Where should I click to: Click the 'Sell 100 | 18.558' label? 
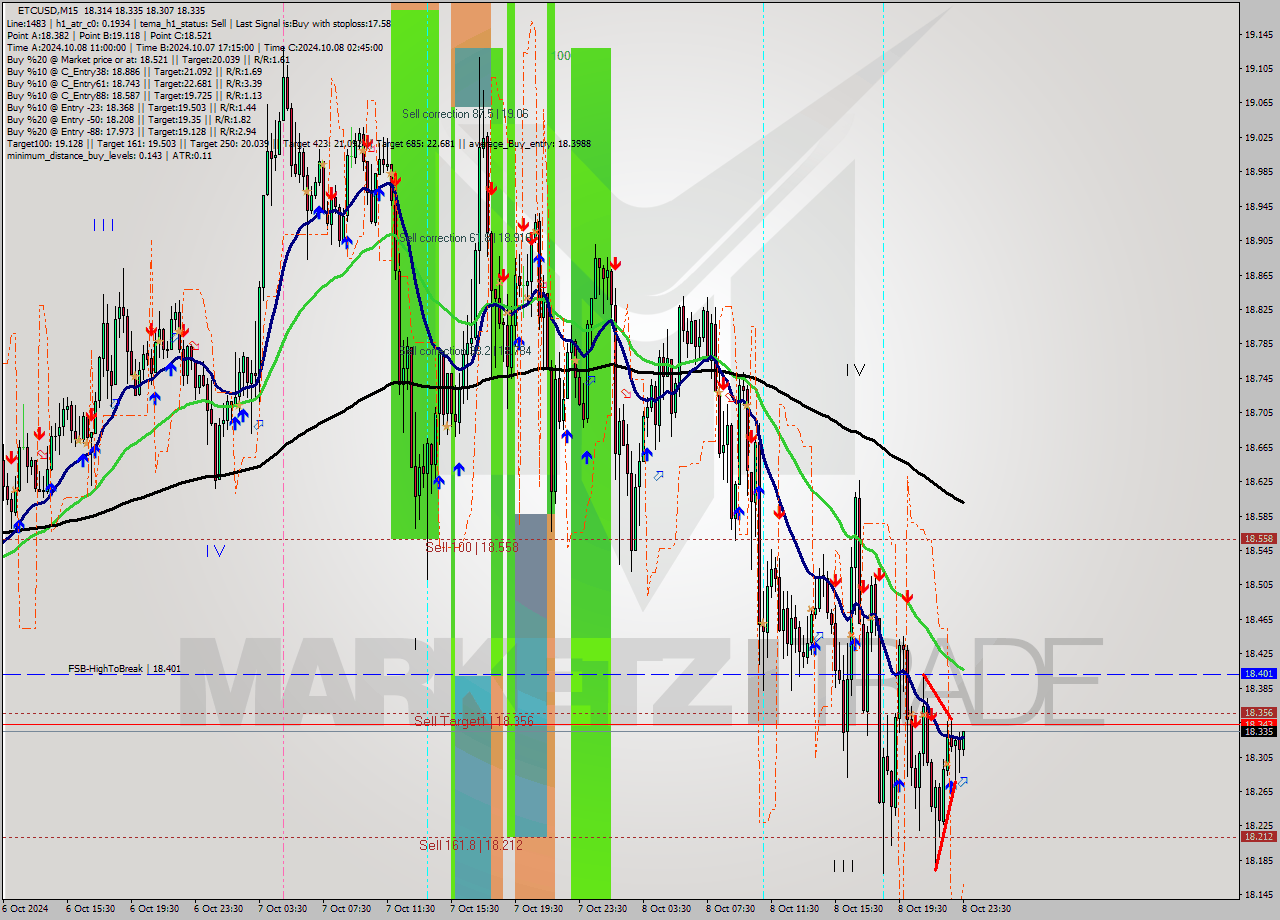coord(472,547)
